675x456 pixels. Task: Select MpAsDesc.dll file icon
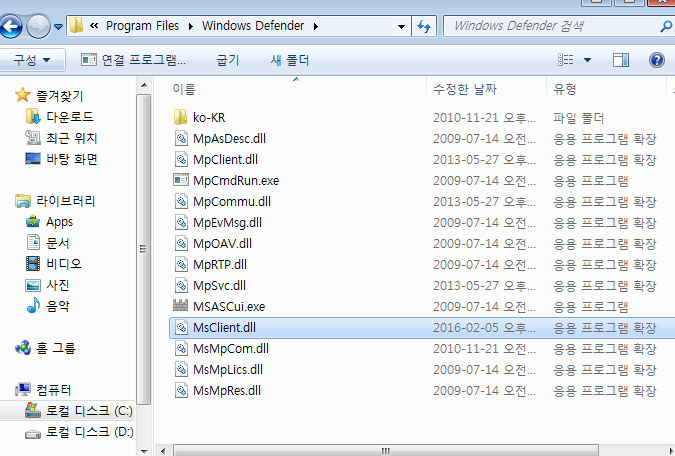tap(181, 138)
